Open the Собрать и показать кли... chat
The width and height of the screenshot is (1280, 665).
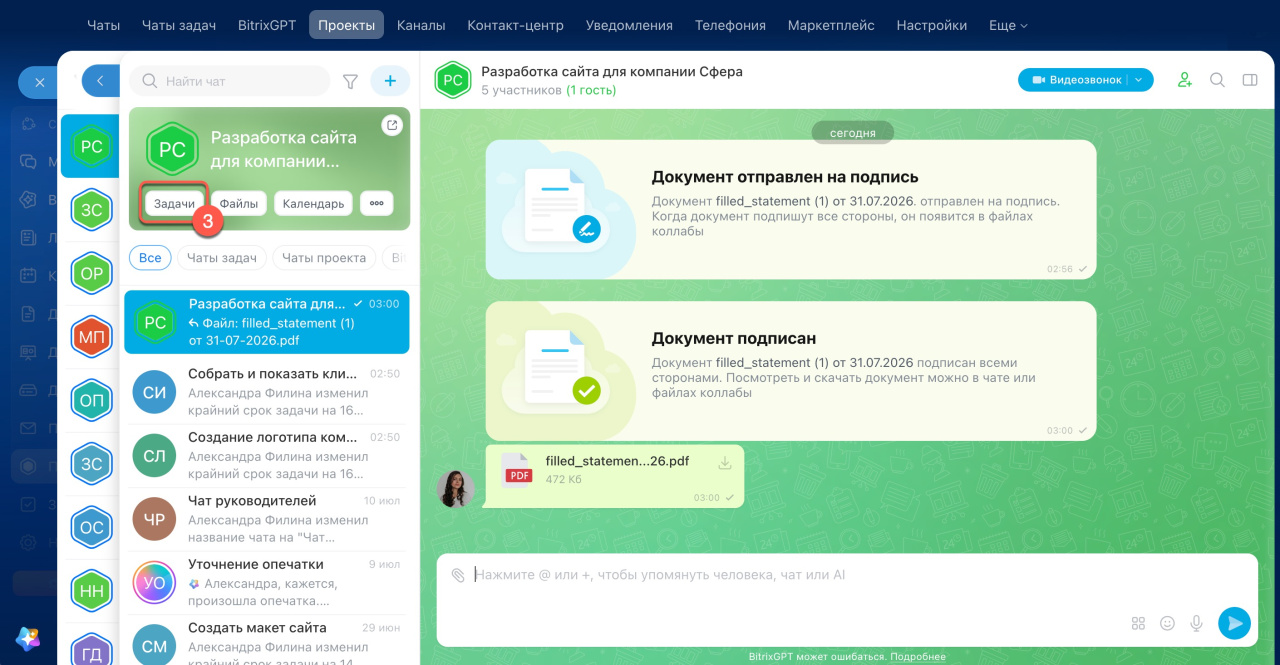267,391
